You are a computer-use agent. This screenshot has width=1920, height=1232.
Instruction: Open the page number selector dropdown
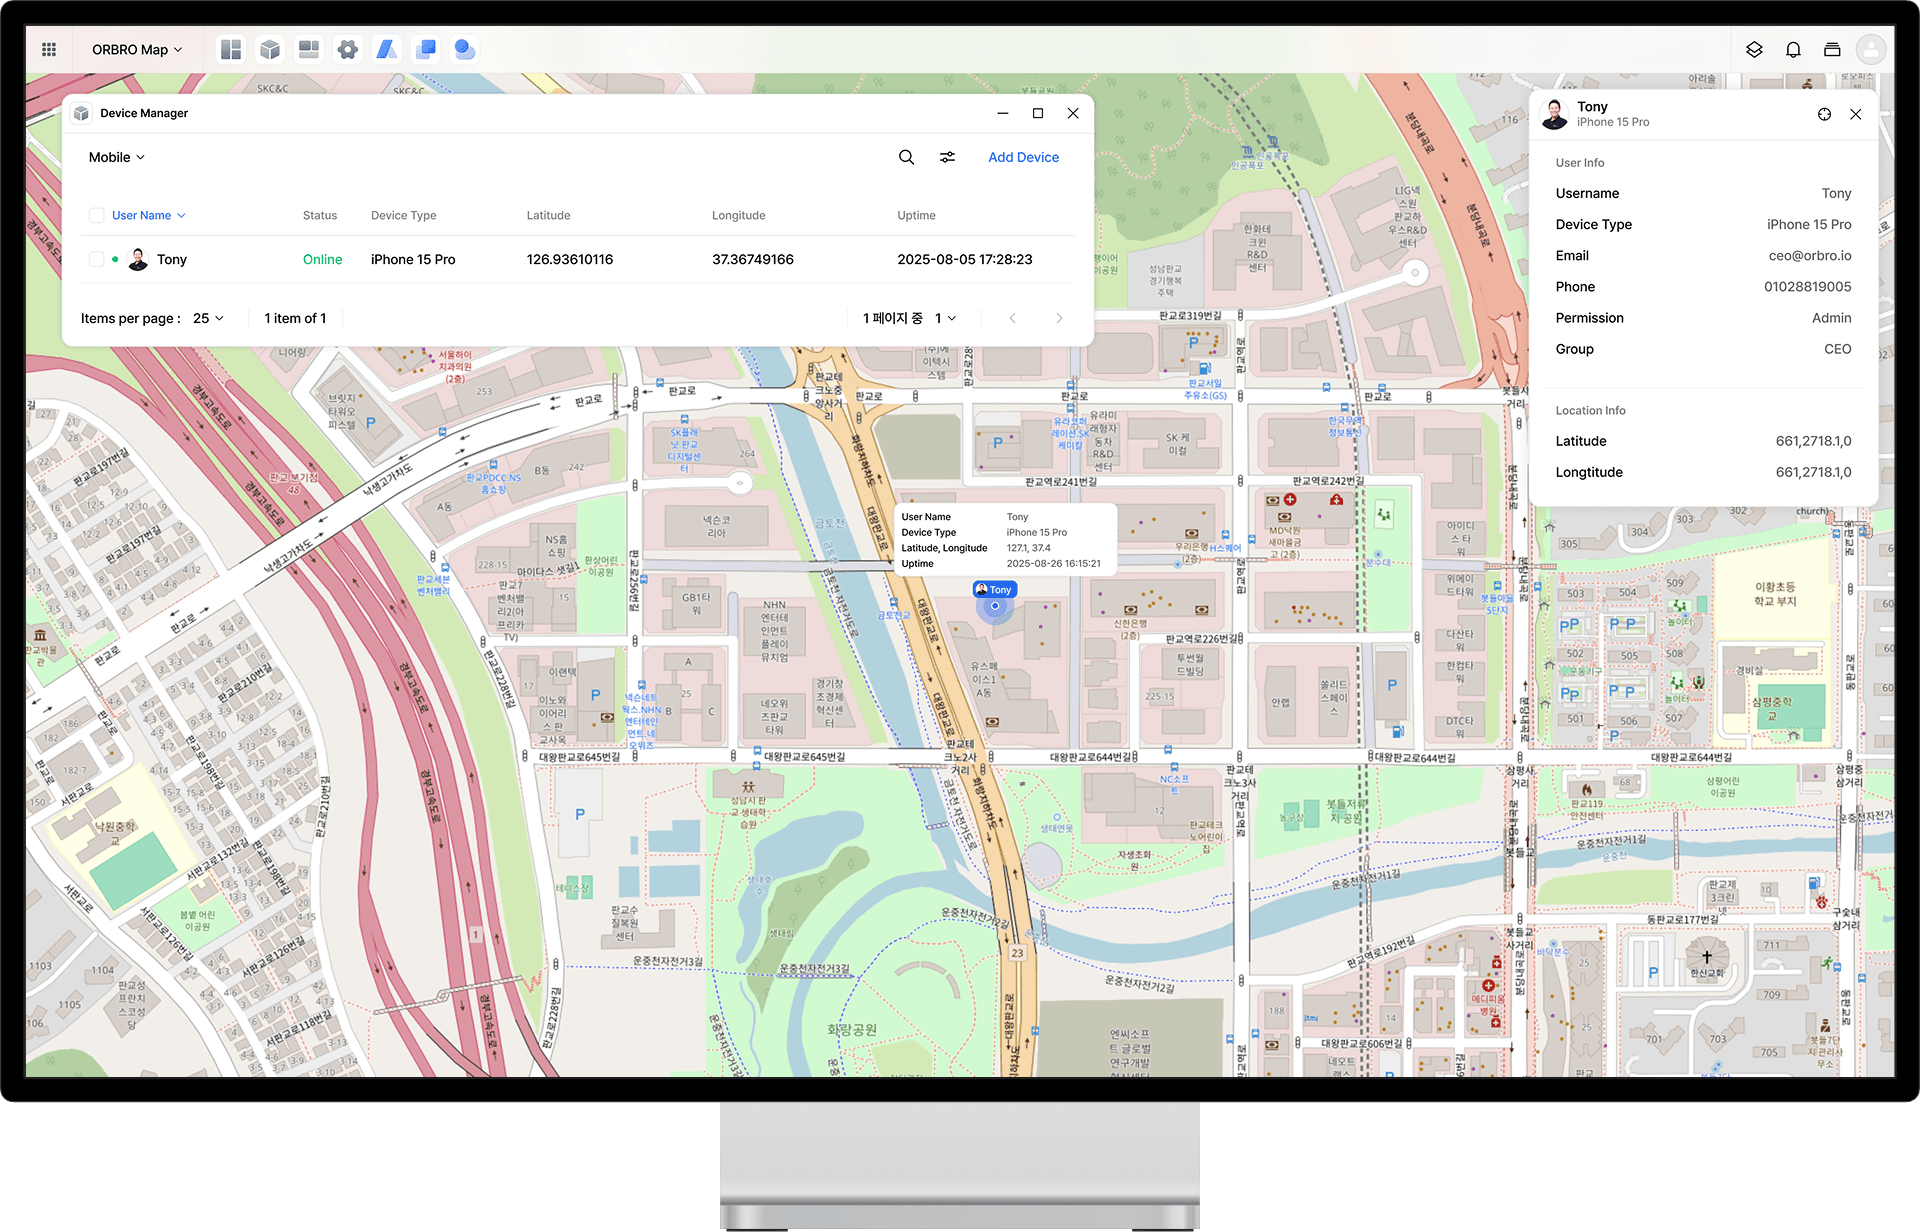pyautogui.click(x=945, y=318)
